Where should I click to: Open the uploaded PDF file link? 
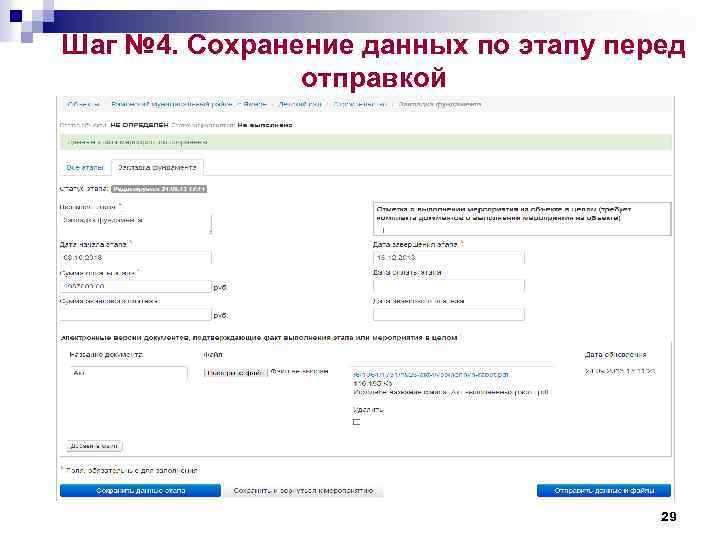click(x=431, y=375)
